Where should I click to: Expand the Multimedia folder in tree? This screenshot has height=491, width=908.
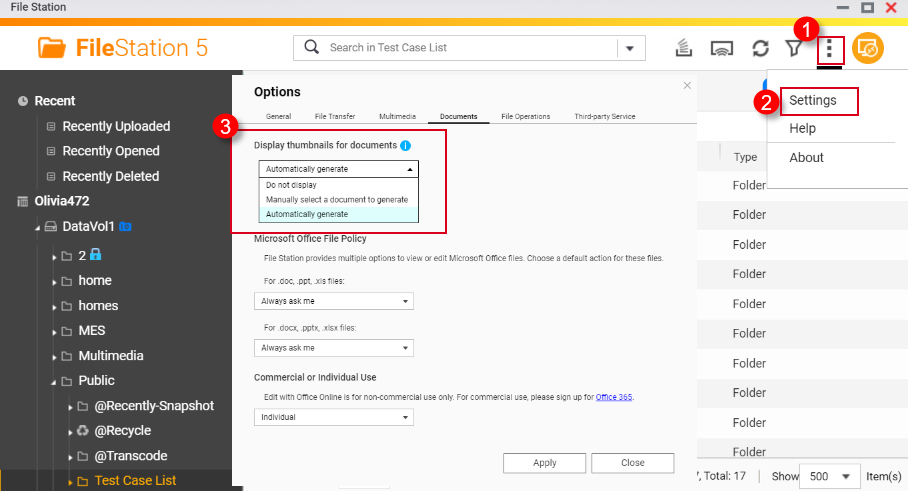click(x=54, y=356)
